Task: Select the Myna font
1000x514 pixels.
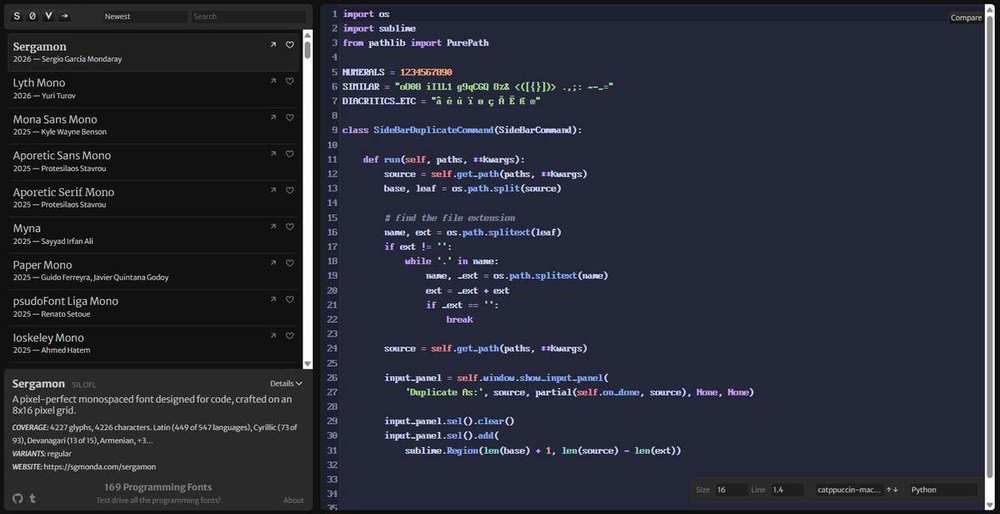Action: tap(153, 234)
